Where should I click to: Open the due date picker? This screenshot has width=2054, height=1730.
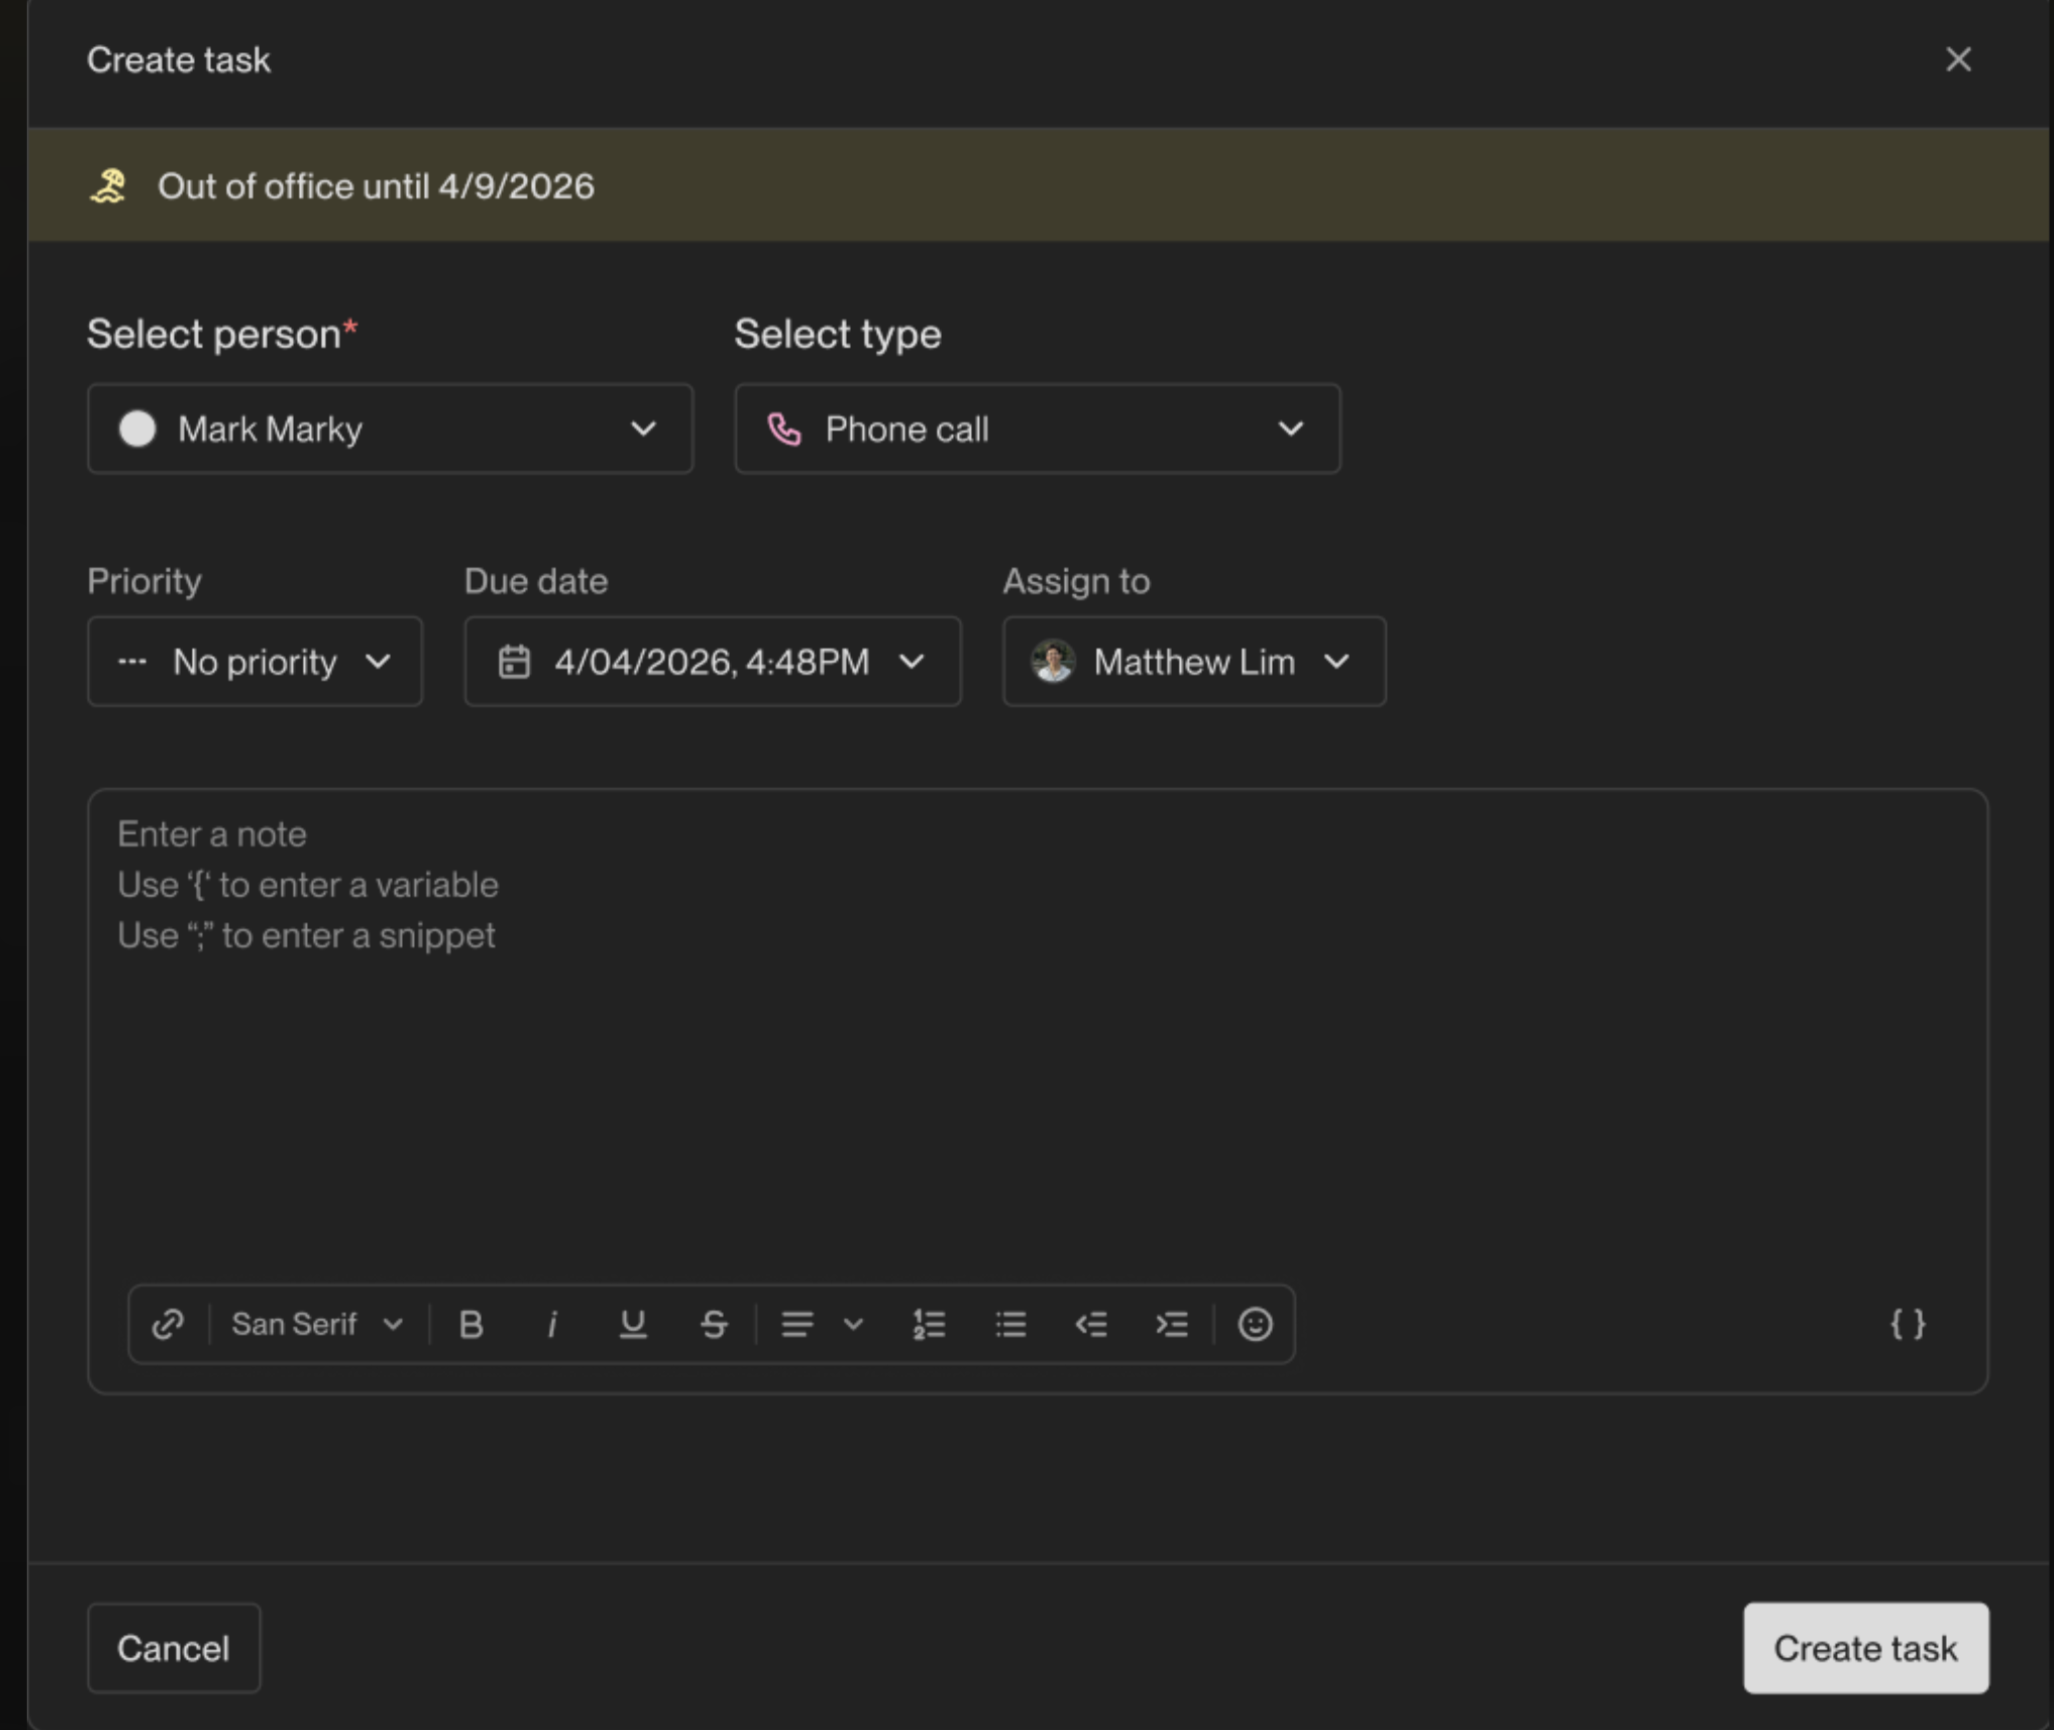coord(712,662)
